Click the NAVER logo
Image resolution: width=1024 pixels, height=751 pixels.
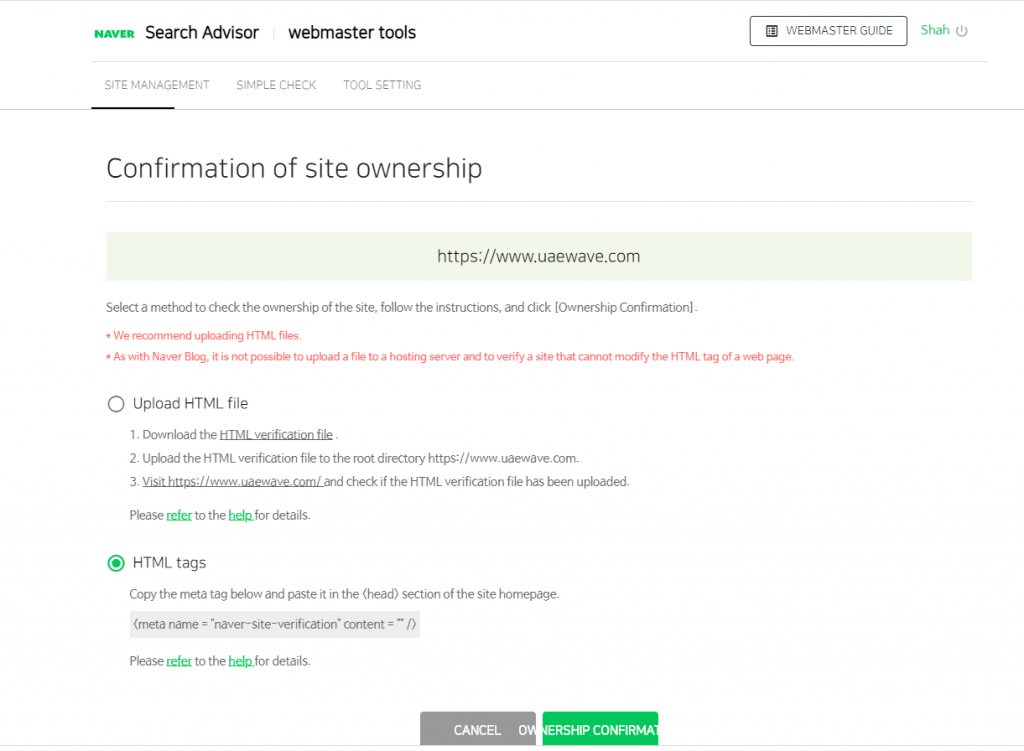(x=114, y=33)
